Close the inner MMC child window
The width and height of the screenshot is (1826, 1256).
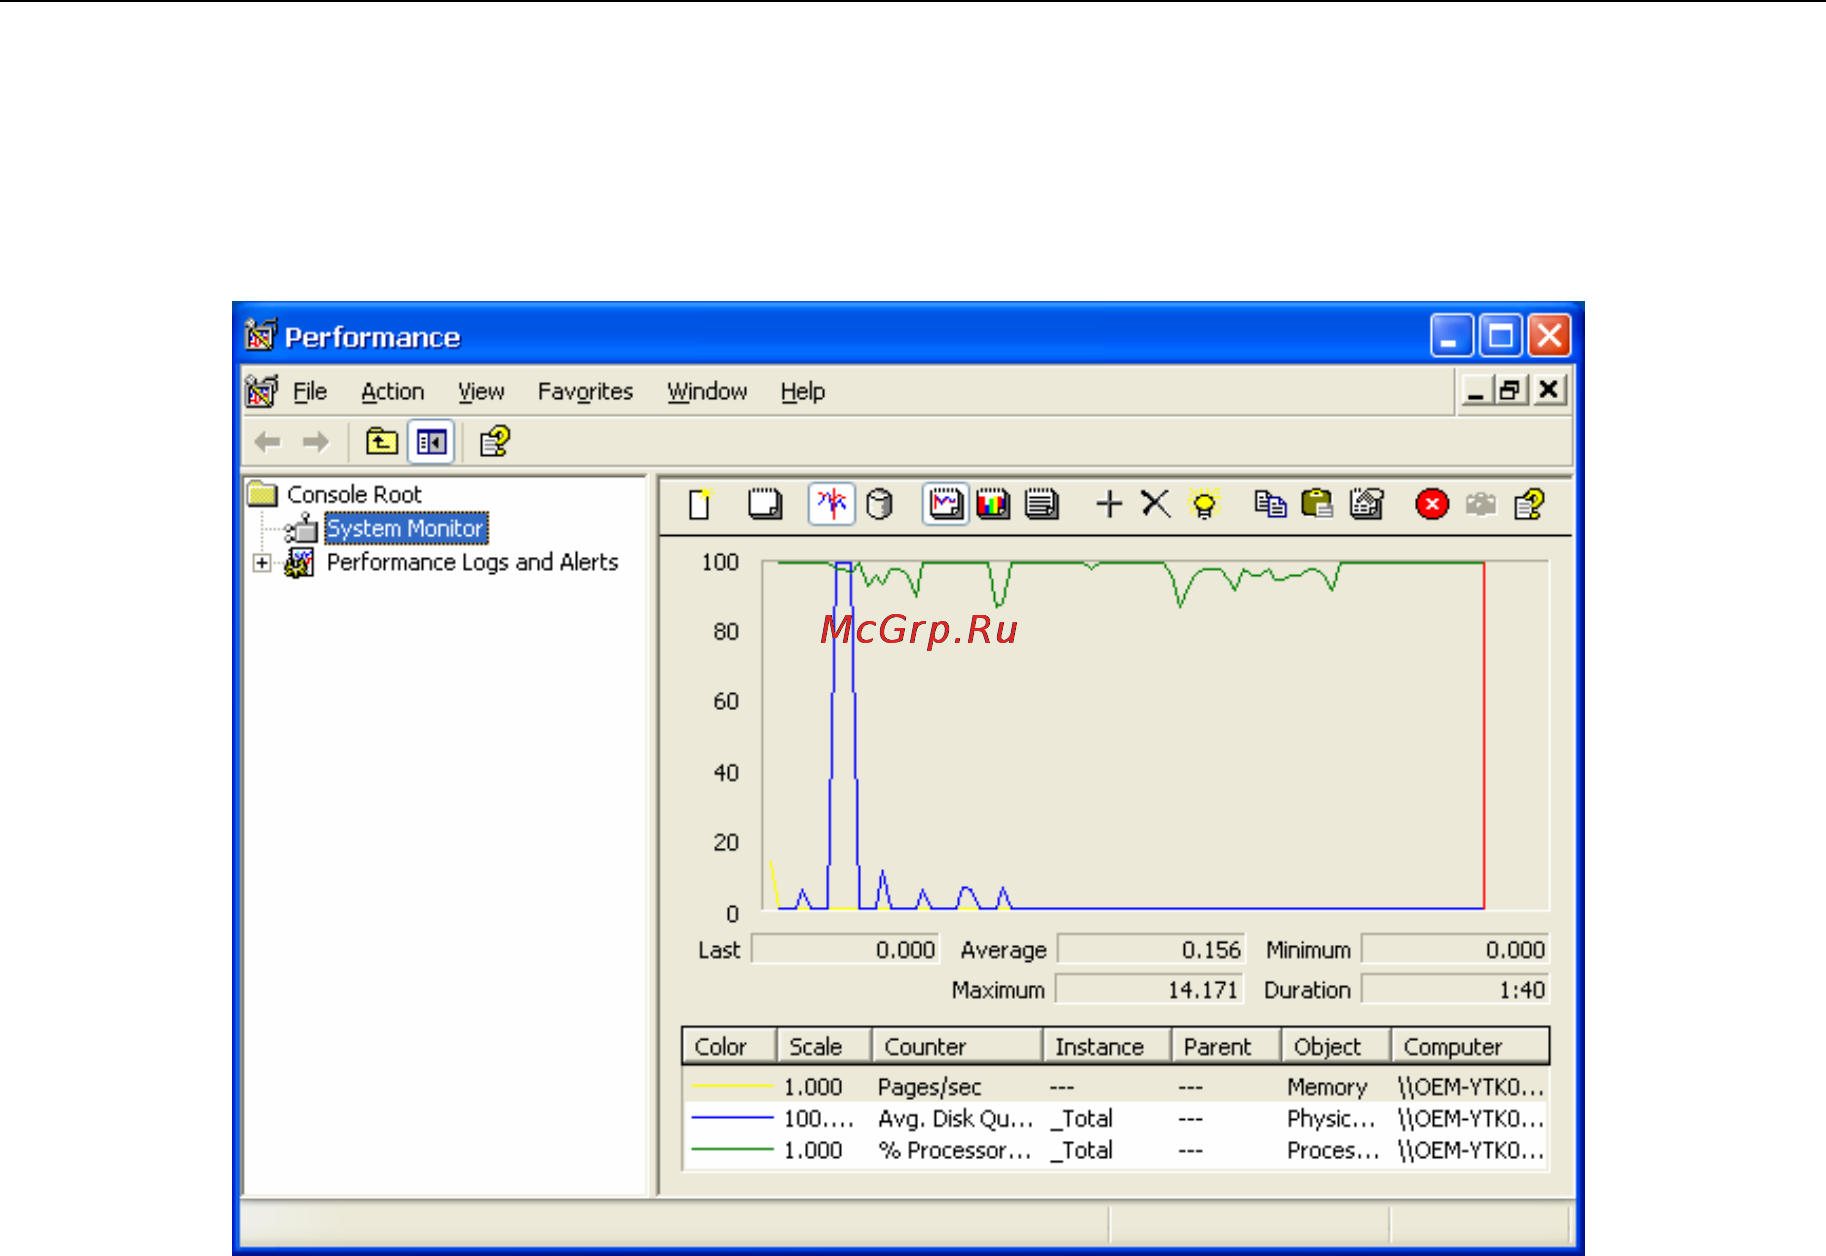click(1548, 390)
